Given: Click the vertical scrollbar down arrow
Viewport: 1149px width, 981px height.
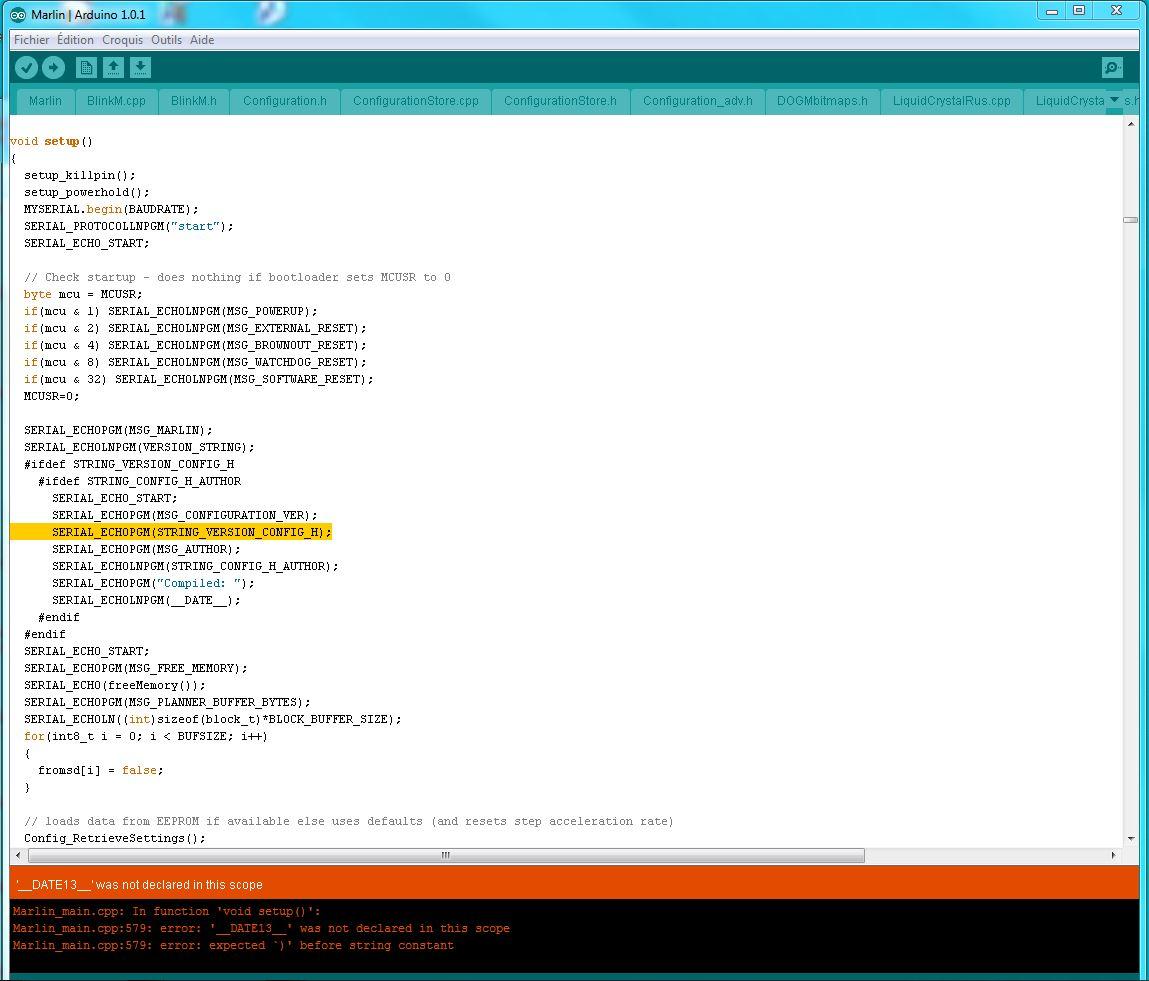Looking at the screenshot, I should click(1131, 839).
